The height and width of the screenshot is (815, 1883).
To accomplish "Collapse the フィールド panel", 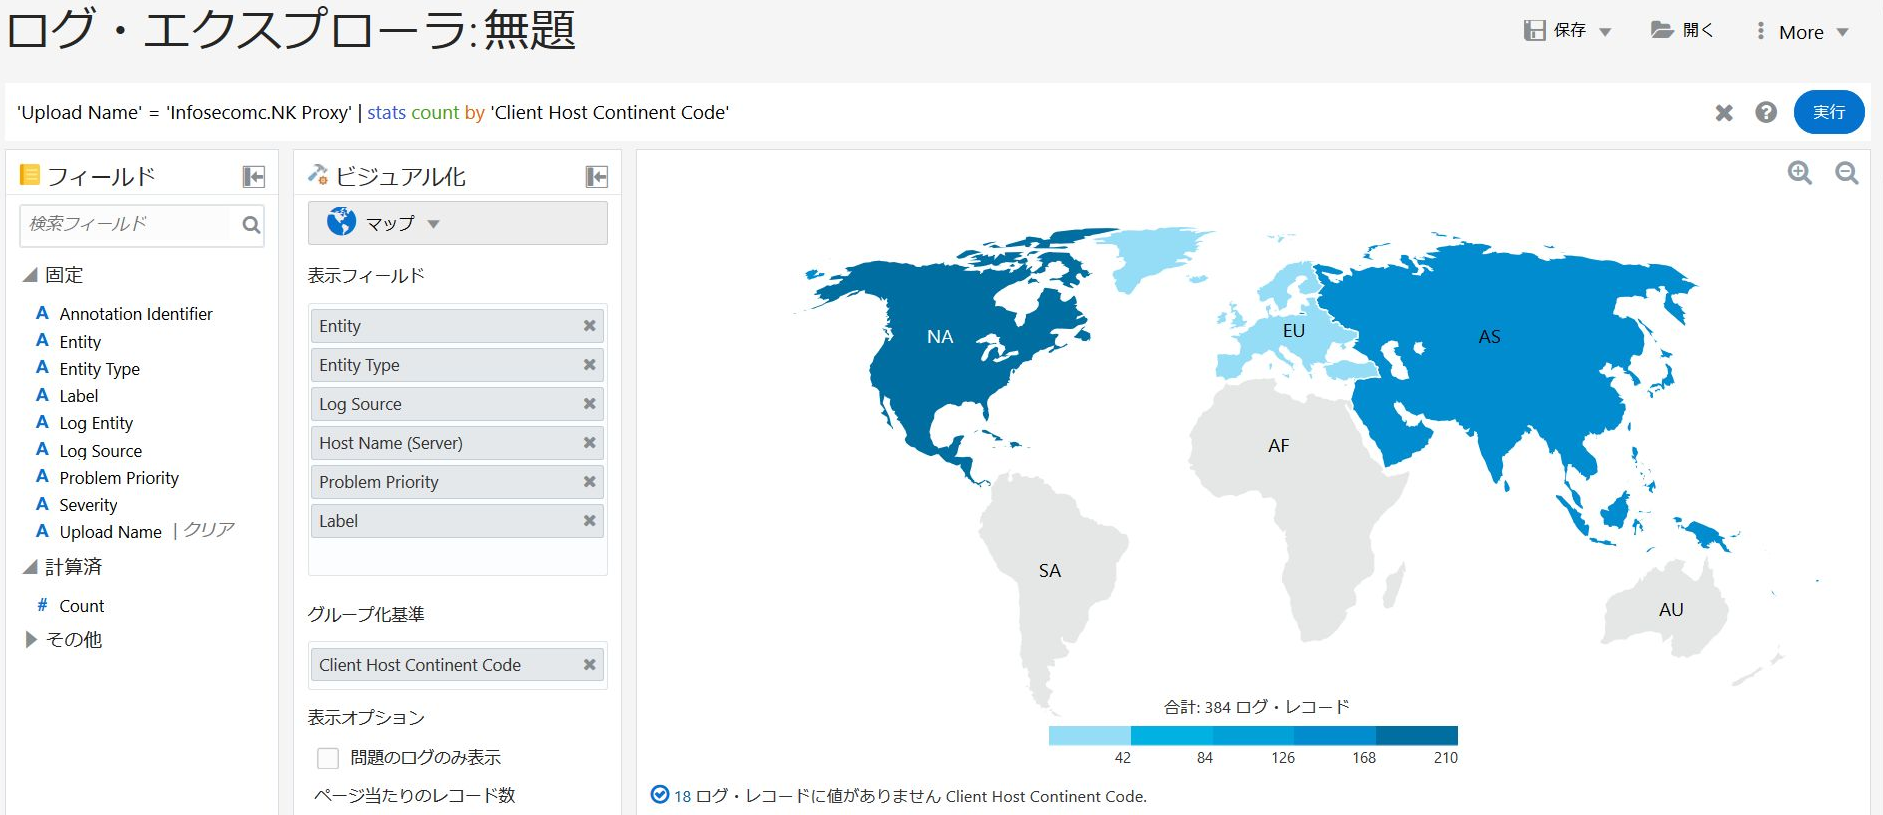I will [254, 177].
